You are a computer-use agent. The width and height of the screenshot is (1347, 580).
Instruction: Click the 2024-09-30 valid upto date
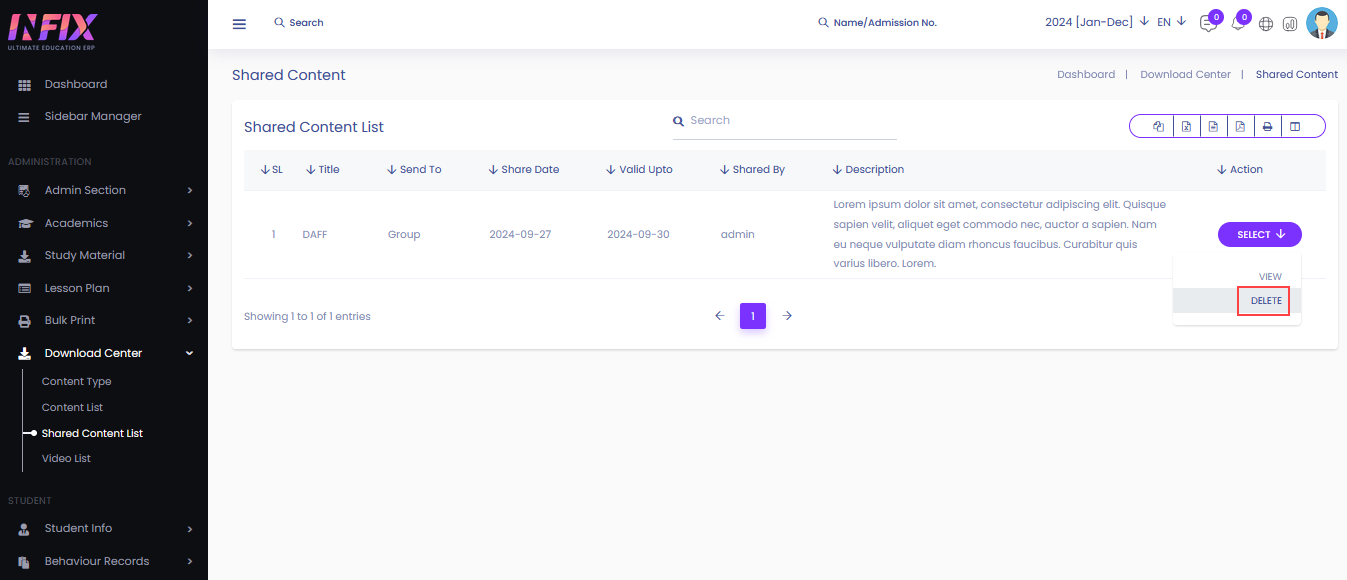pos(638,235)
